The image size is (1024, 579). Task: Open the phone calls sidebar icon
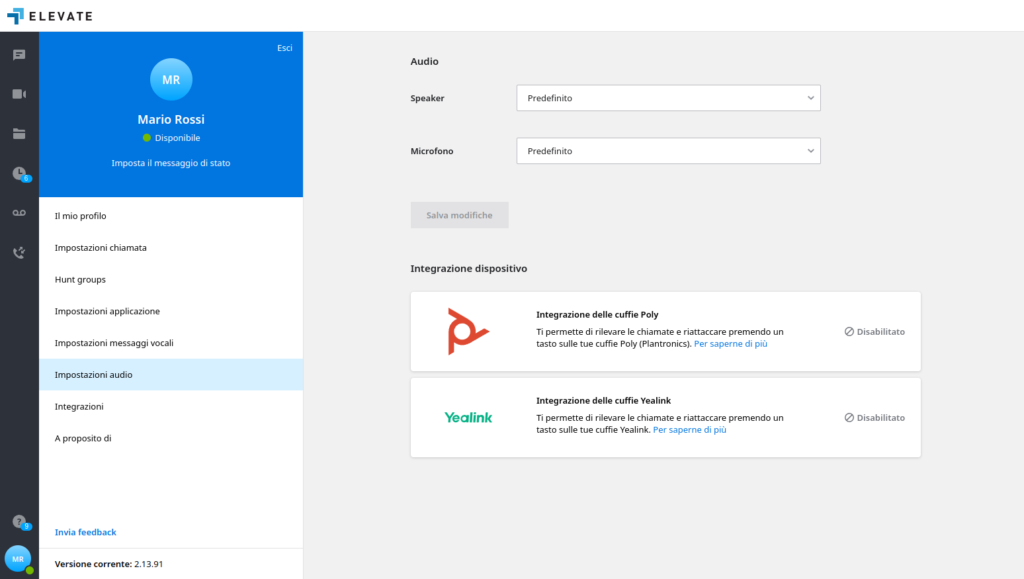coord(19,253)
